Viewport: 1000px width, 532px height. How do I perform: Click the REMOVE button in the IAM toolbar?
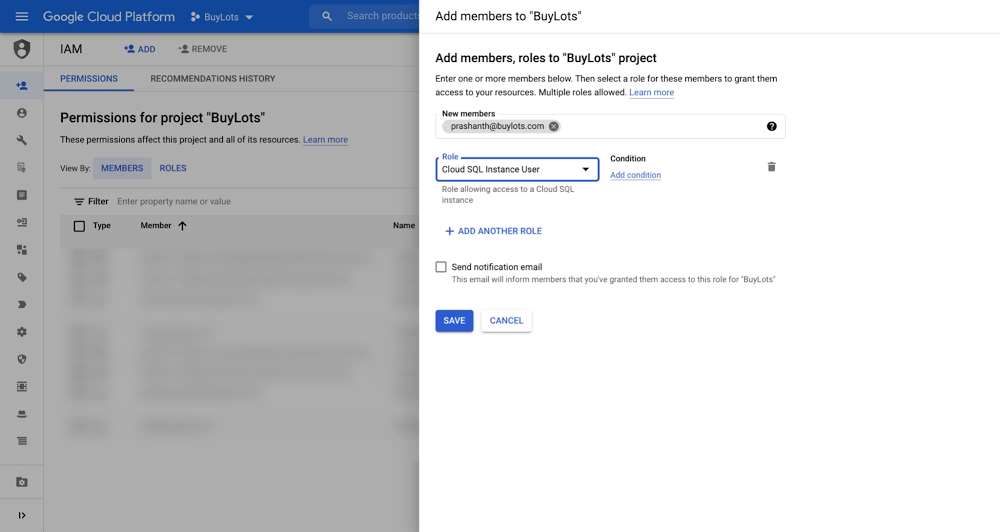203,49
